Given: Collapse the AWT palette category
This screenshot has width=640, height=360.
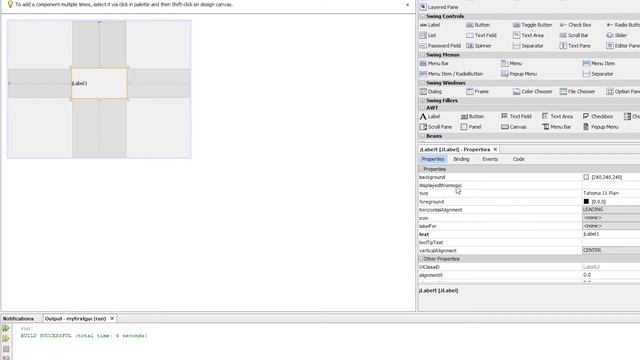Looking at the screenshot, I should coord(422,108).
